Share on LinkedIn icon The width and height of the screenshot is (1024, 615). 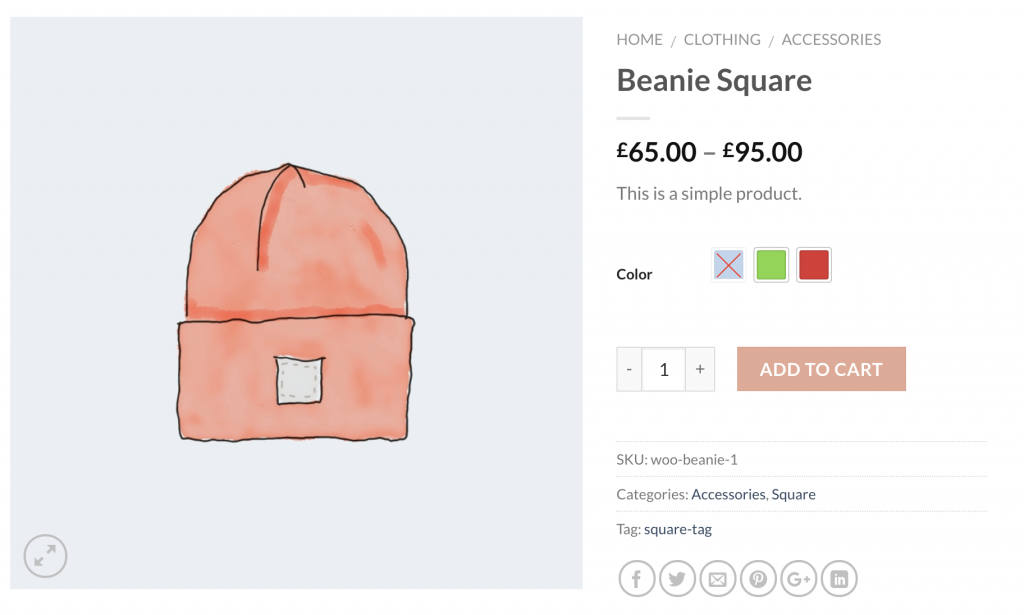tap(839, 578)
